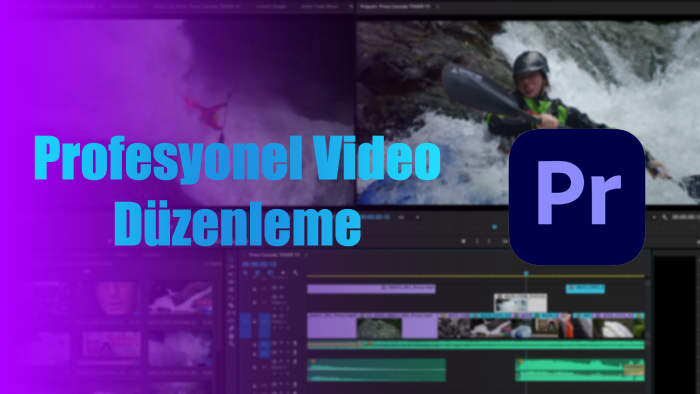Image resolution: width=700 pixels, height=394 pixels.
Task: Click the Source Monitor video preview
Action: click(x=179, y=112)
